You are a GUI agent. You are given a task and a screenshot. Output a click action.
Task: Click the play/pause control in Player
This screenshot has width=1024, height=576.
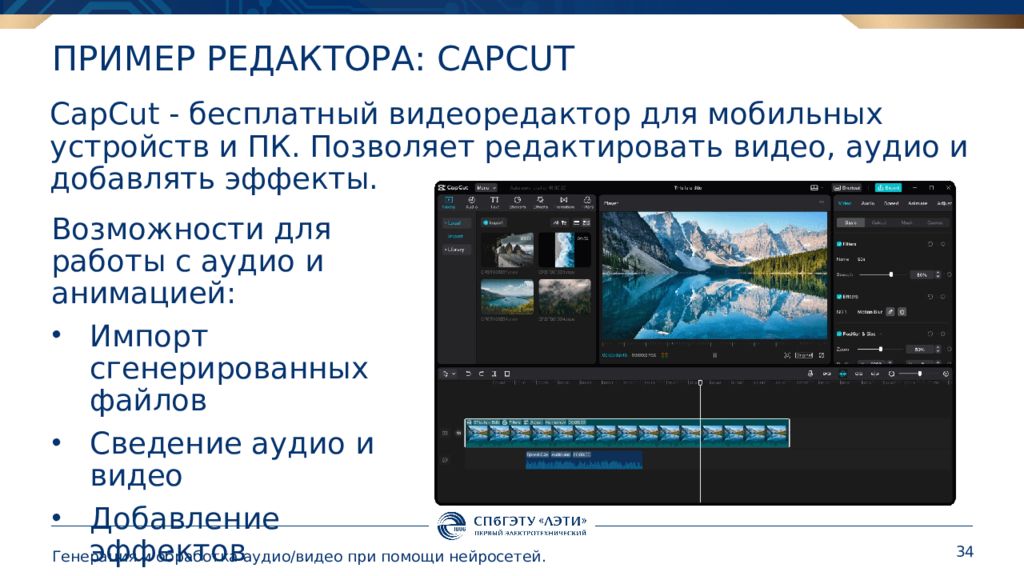[x=714, y=355]
